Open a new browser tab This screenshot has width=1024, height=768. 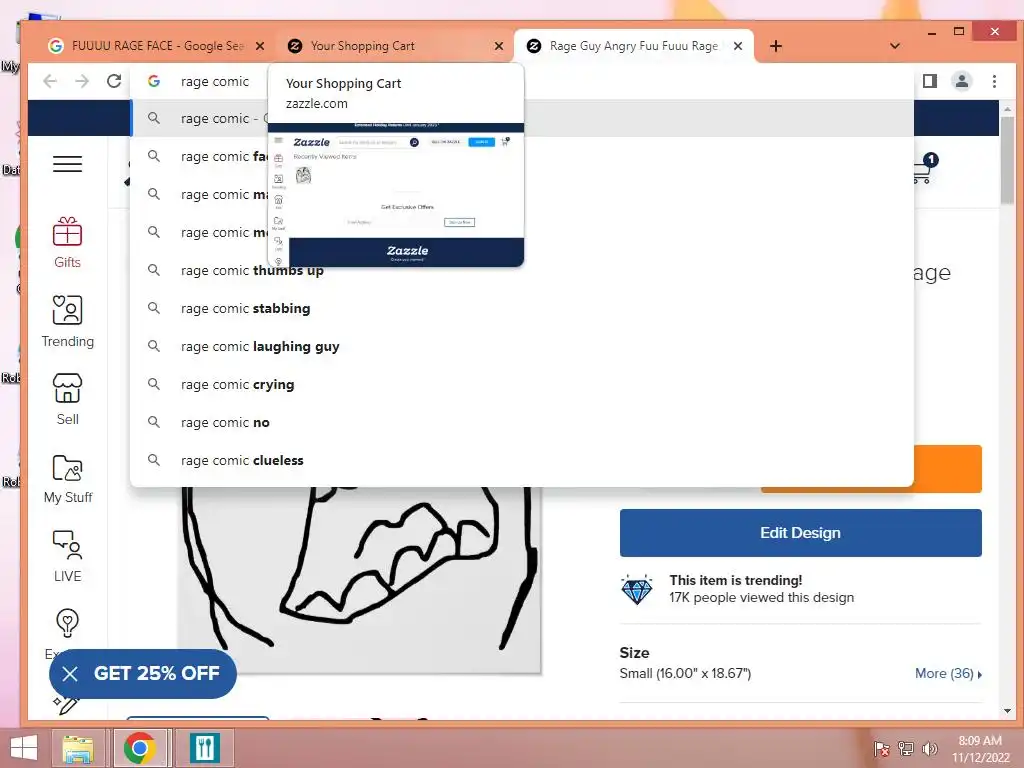tap(775, 46)
